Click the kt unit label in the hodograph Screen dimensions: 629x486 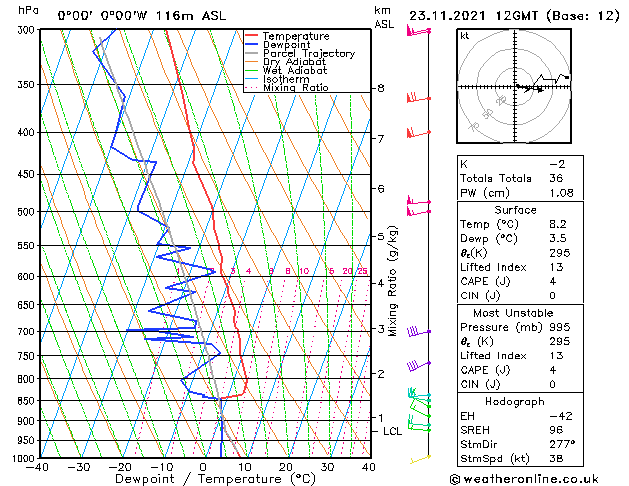[465, 35]
